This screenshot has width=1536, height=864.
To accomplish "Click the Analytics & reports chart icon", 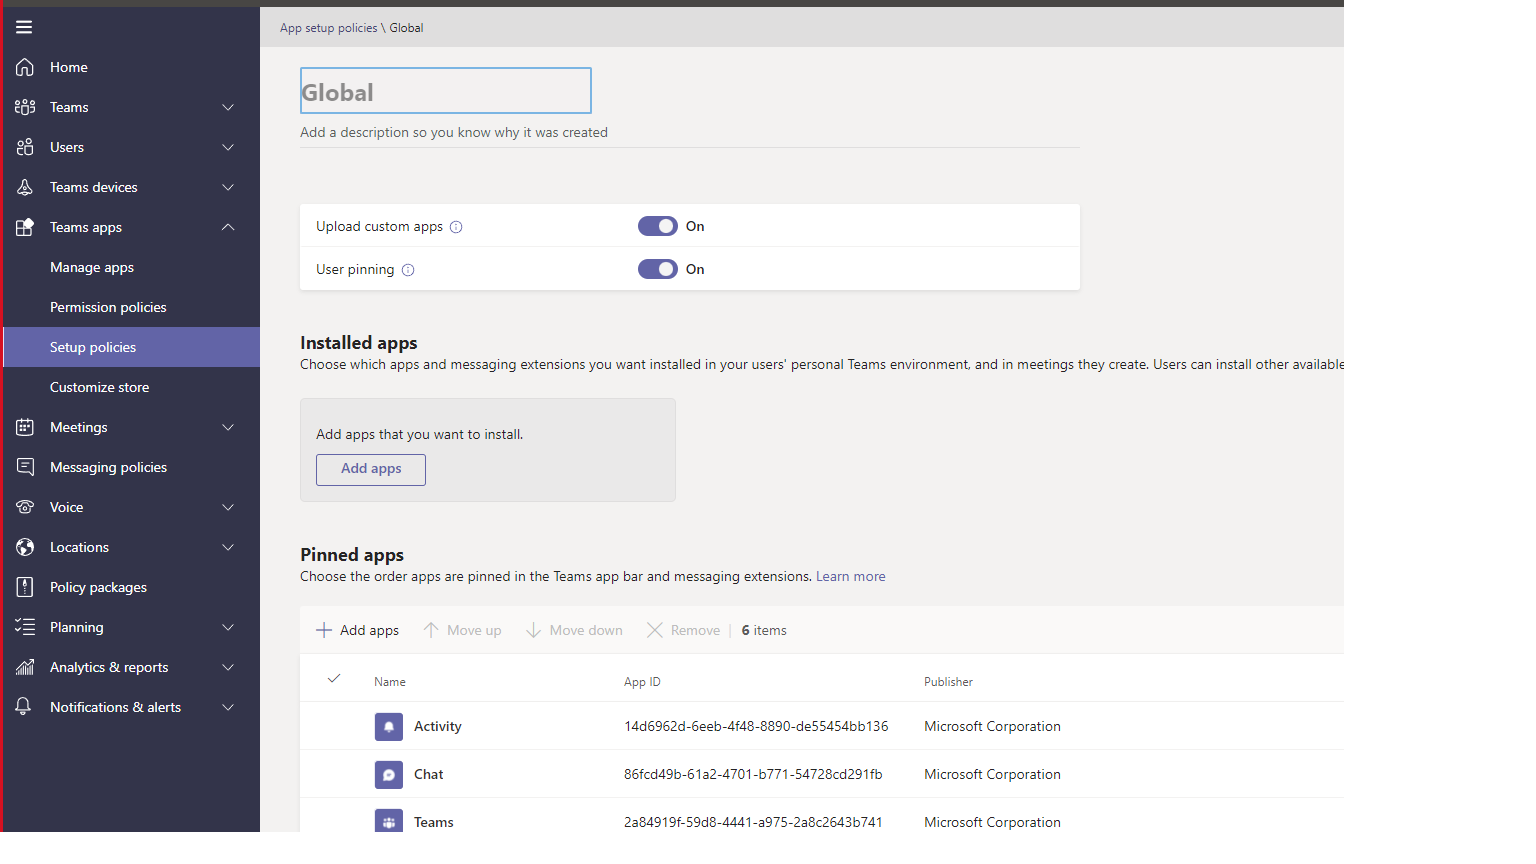I will [25, 667].
